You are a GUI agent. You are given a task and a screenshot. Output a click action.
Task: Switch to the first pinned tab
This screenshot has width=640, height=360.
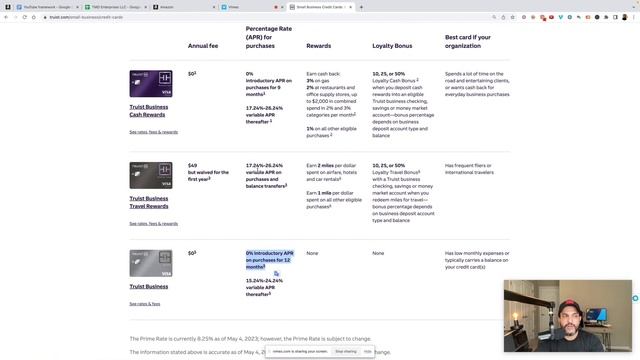coord(8,7)
